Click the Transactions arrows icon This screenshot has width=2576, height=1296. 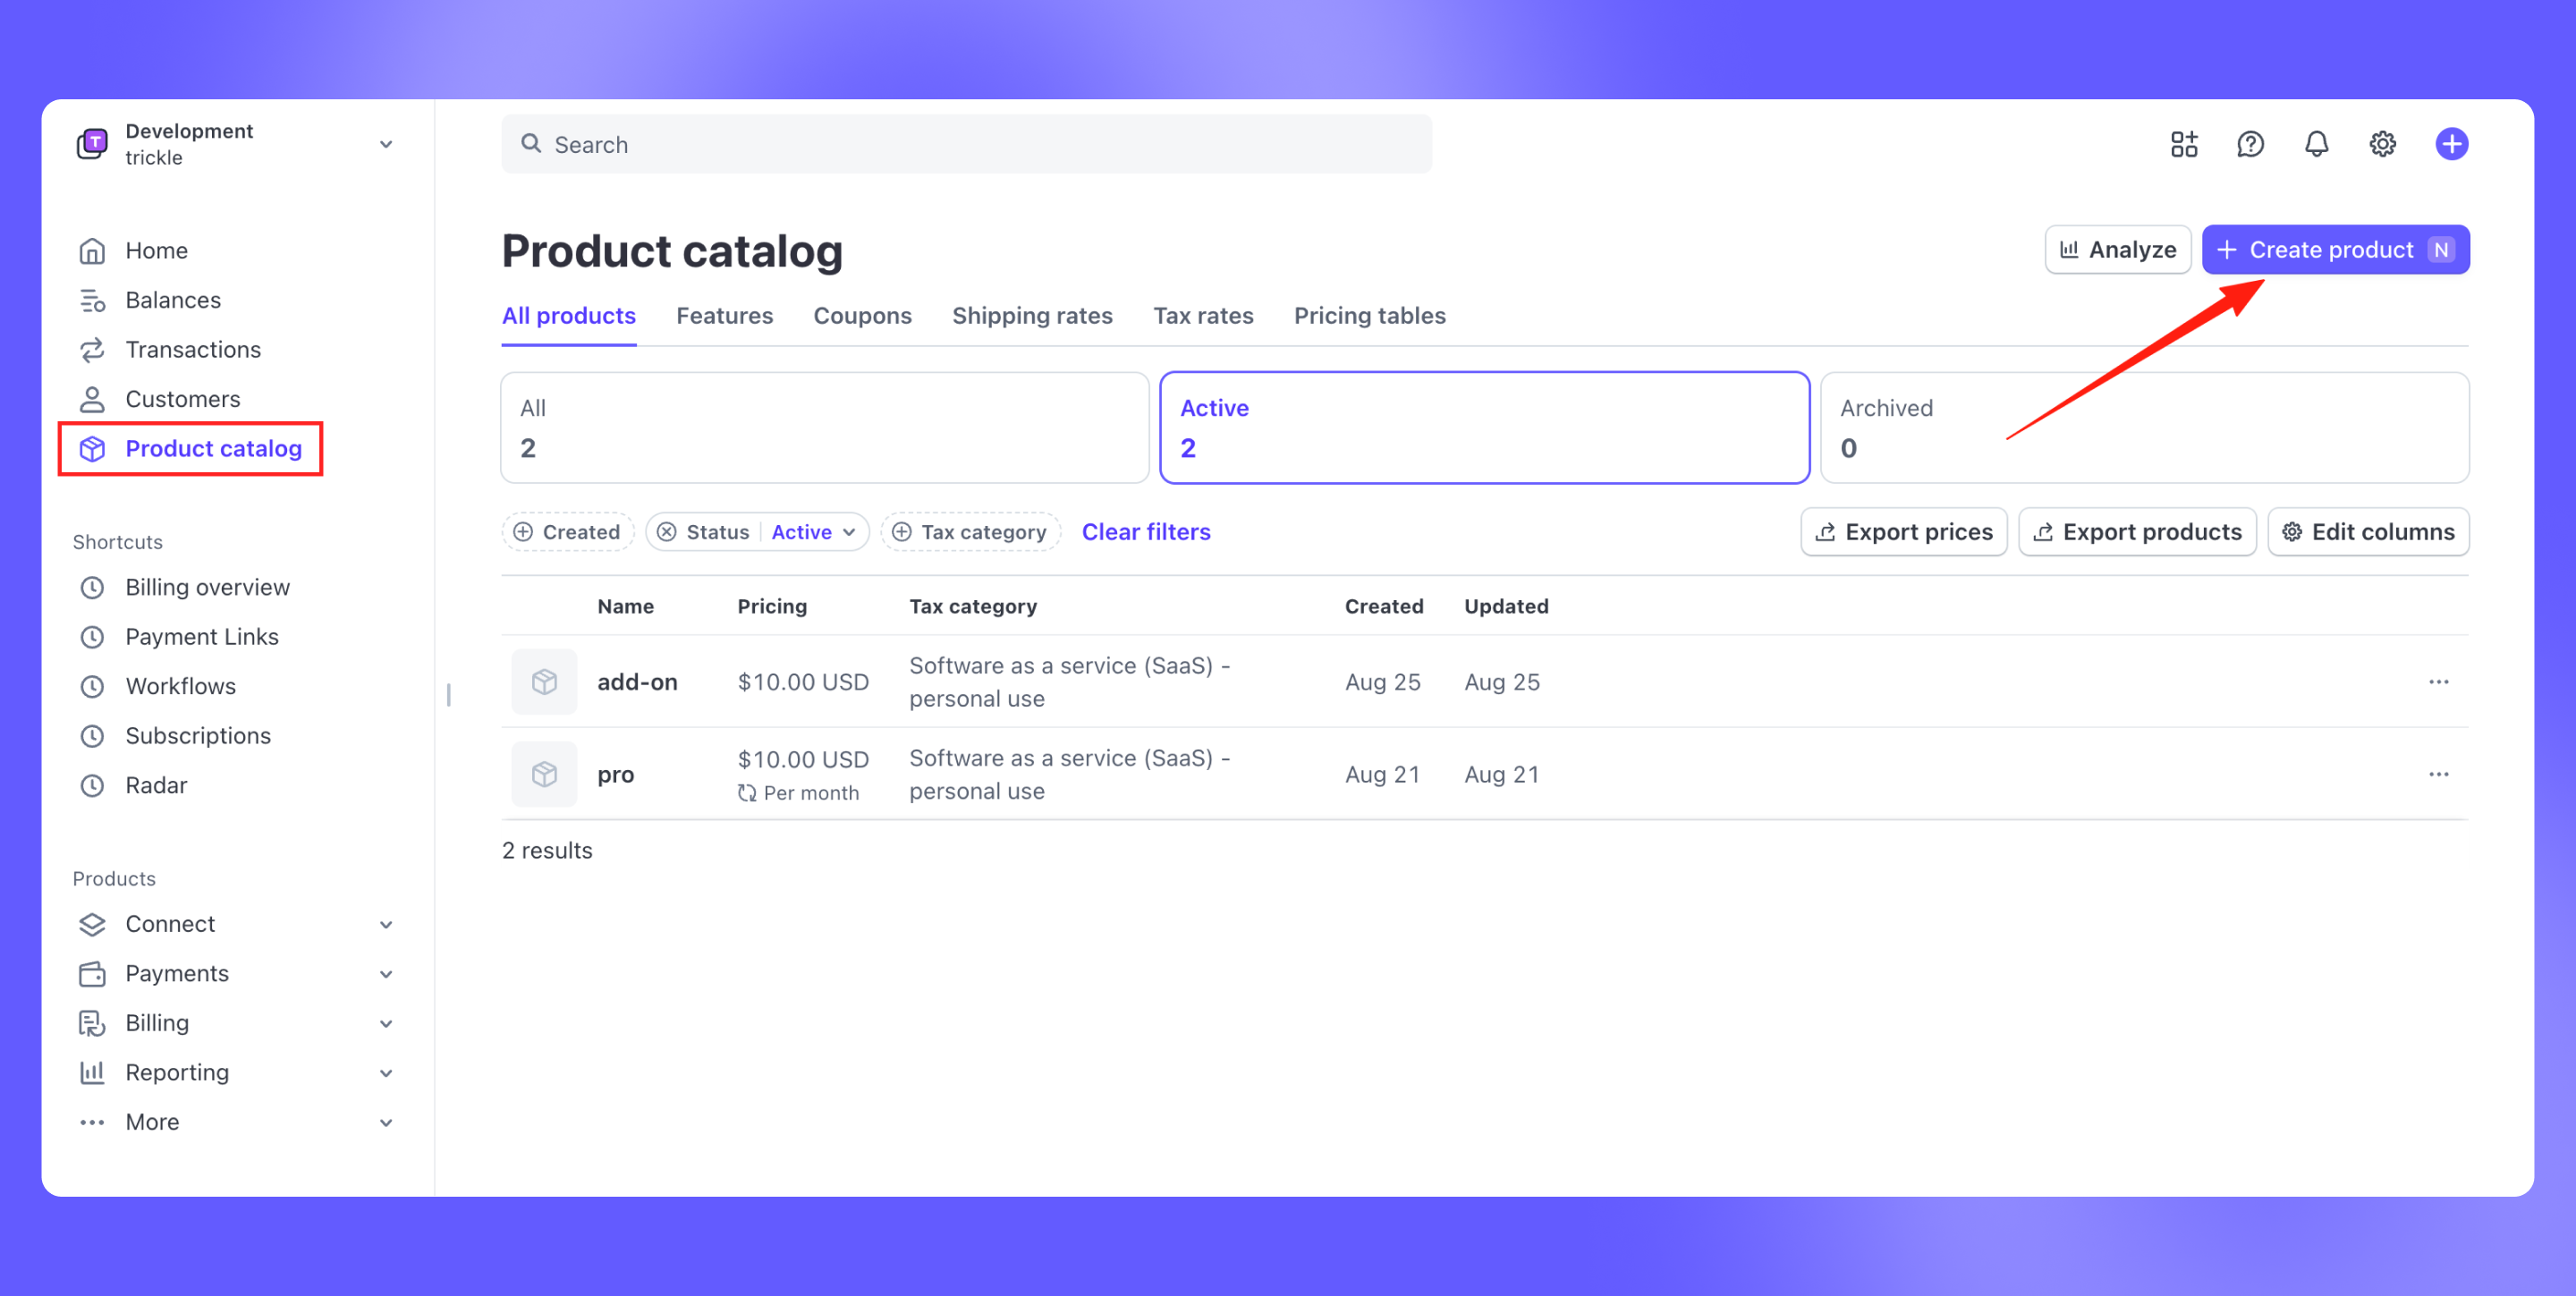click(x=92, y=349)
